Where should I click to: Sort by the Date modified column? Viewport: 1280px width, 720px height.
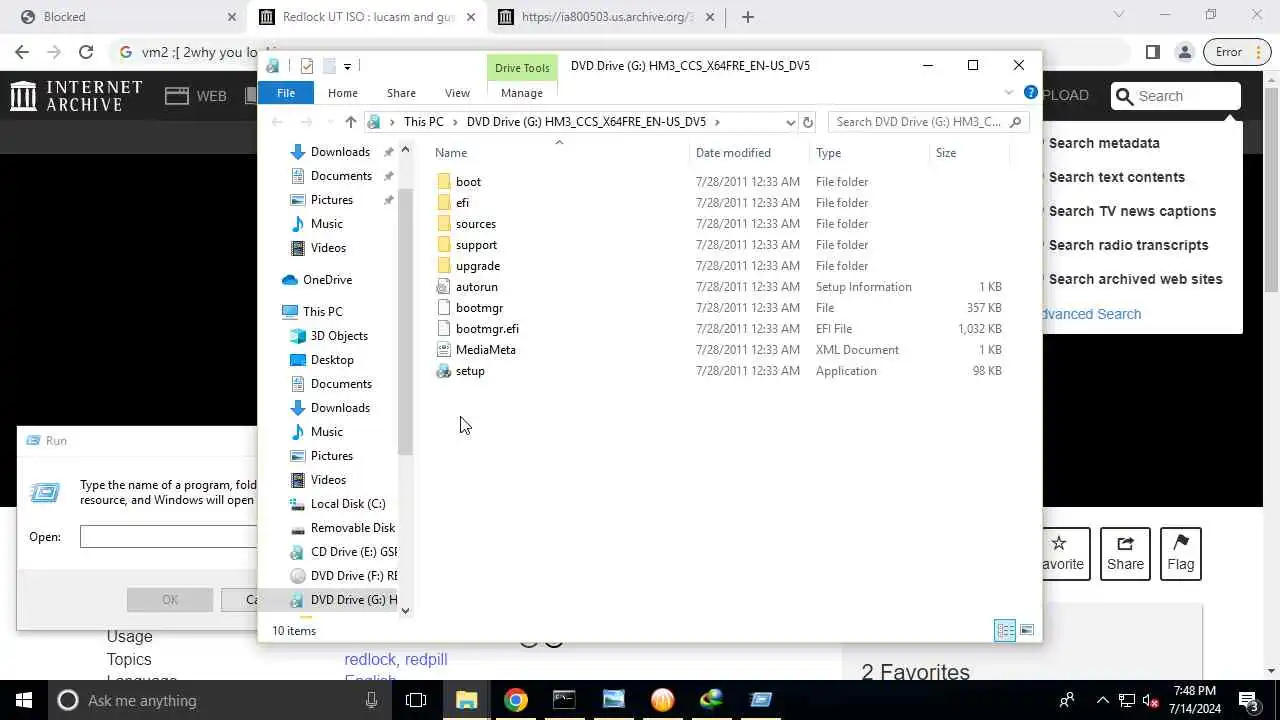733,153
